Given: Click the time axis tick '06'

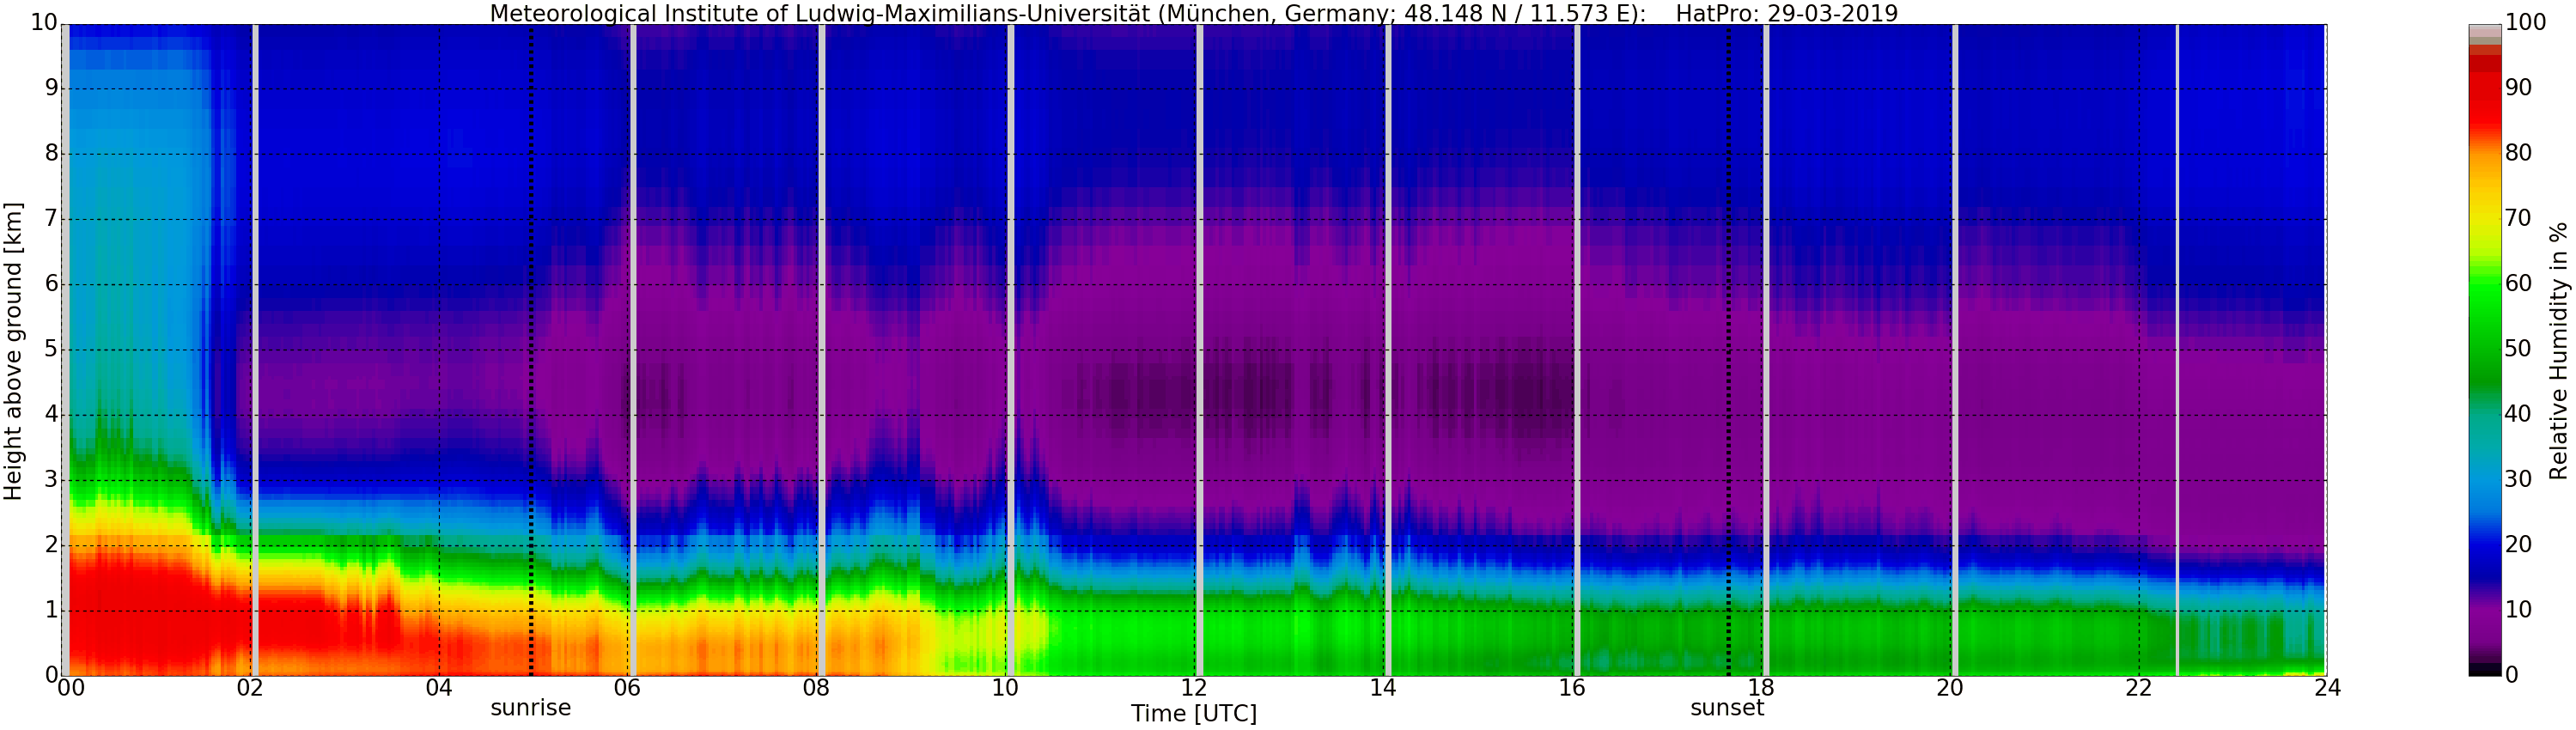Looking at the screenshot, I should 627,688.
